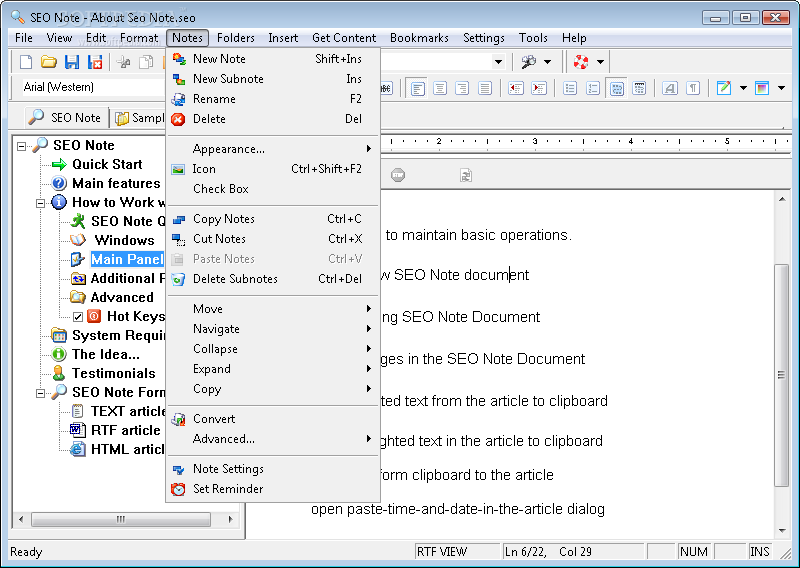Center align text in formatting toolbar
The height and width of the screenshot is (568, 800).
[440, 88]
